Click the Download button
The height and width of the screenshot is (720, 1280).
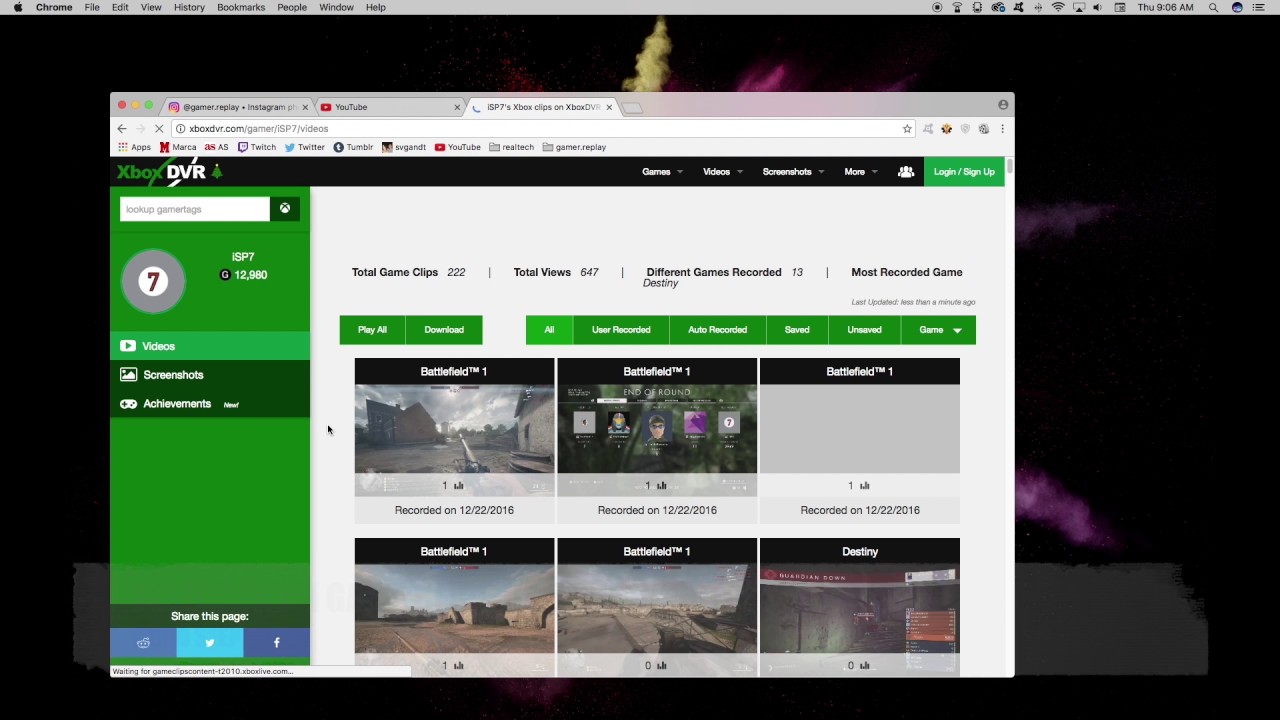click(x=444, y=330)
